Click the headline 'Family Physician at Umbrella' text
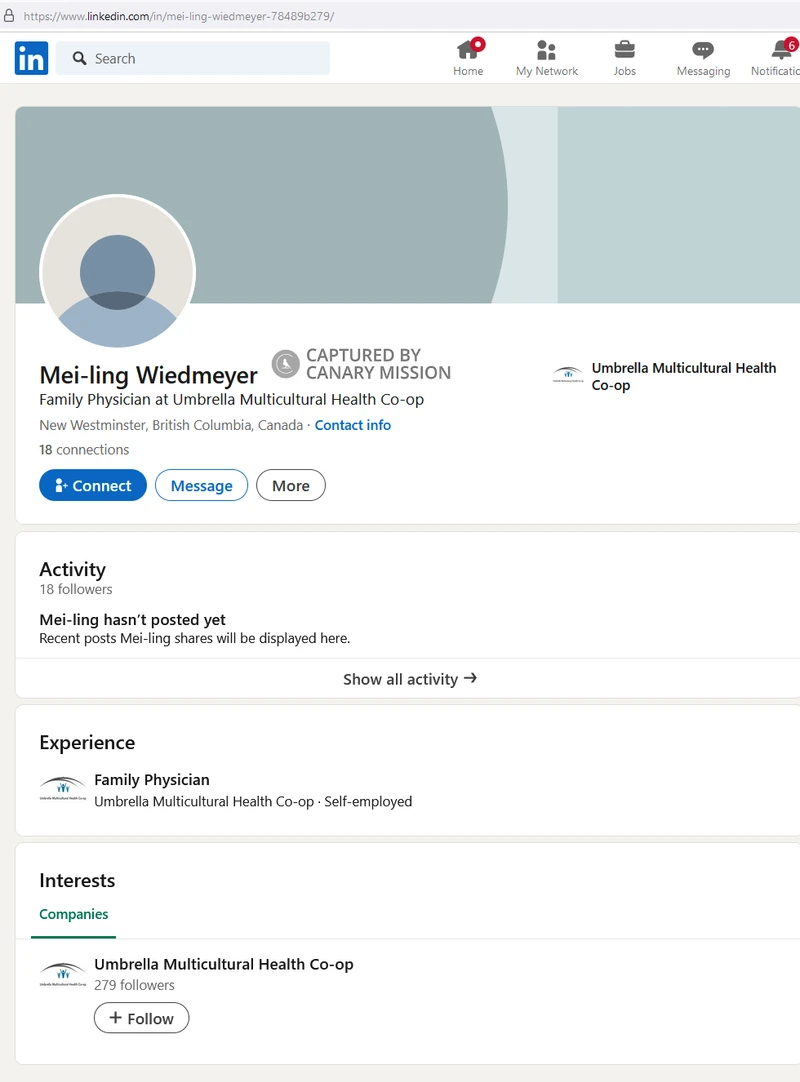 (x=231, y=400)
